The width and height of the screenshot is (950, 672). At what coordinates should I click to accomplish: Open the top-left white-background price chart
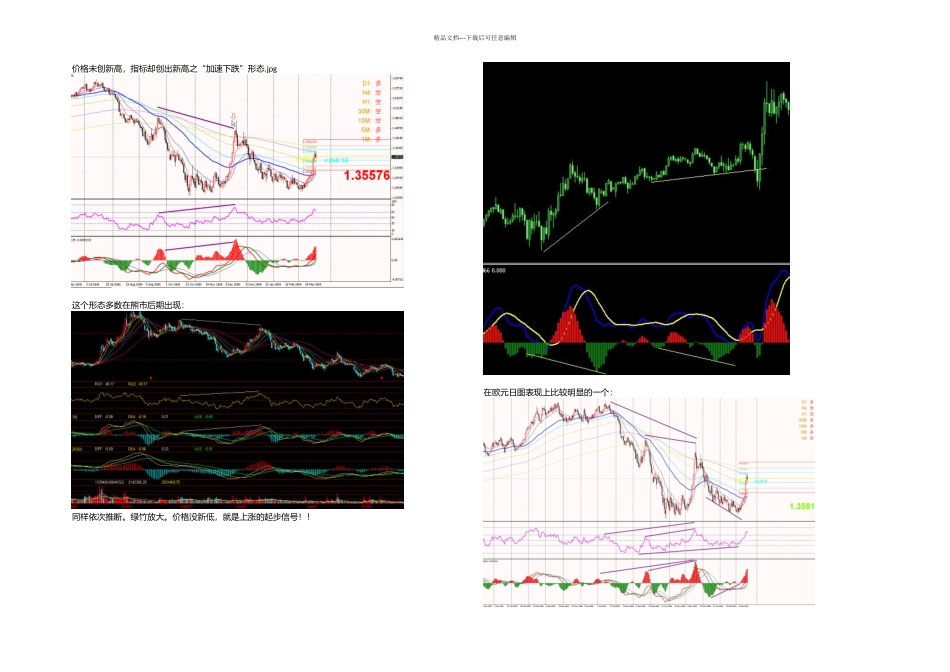238,181
